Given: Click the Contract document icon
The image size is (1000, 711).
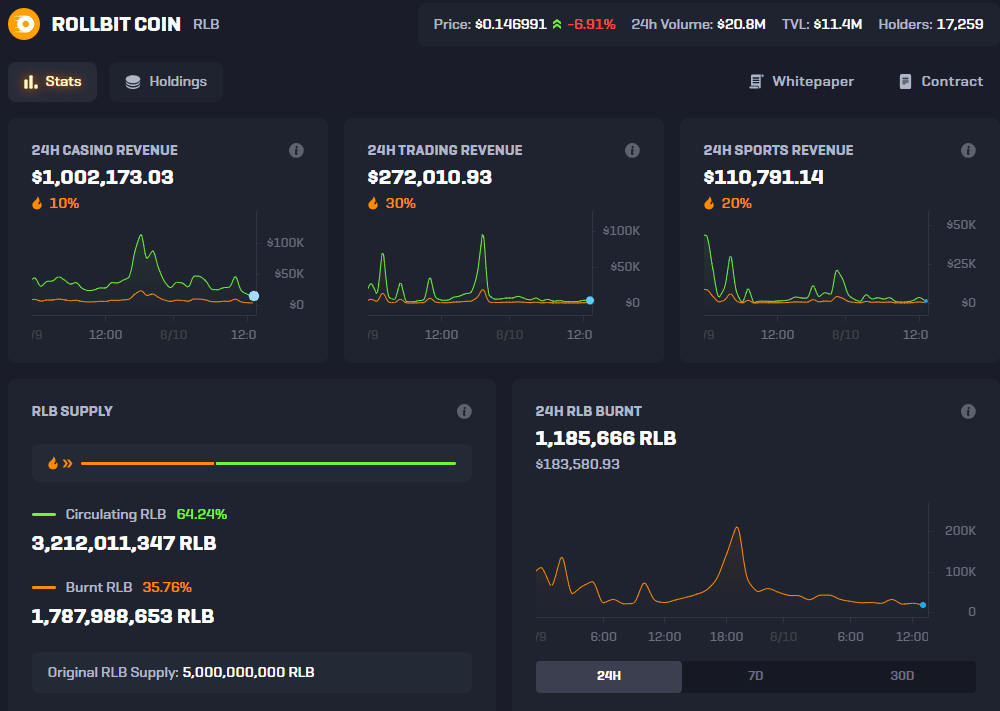Looking at the screenshot, I should tap(907, 81).
